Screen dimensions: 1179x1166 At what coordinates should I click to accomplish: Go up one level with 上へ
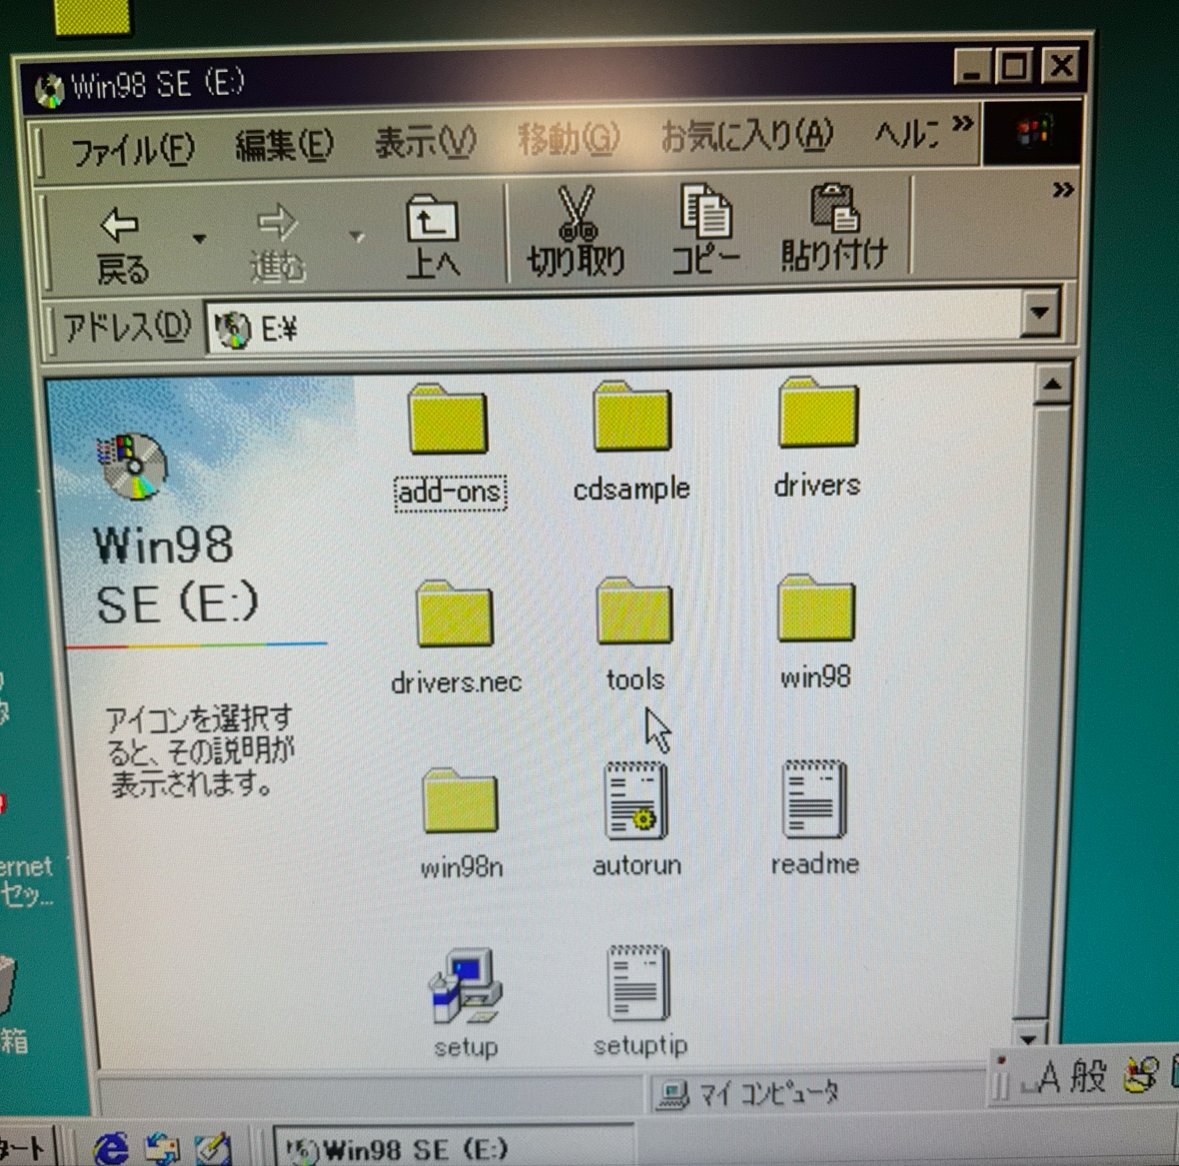432,236
